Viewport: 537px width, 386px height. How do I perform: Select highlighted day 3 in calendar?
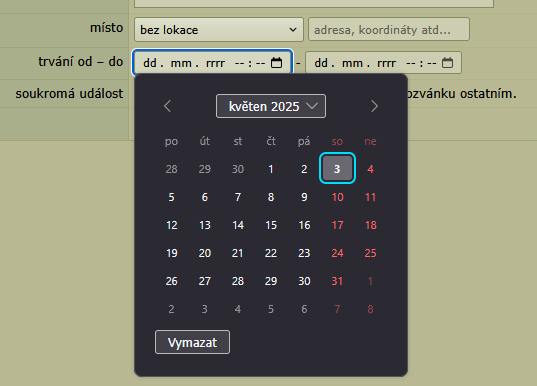337,168
